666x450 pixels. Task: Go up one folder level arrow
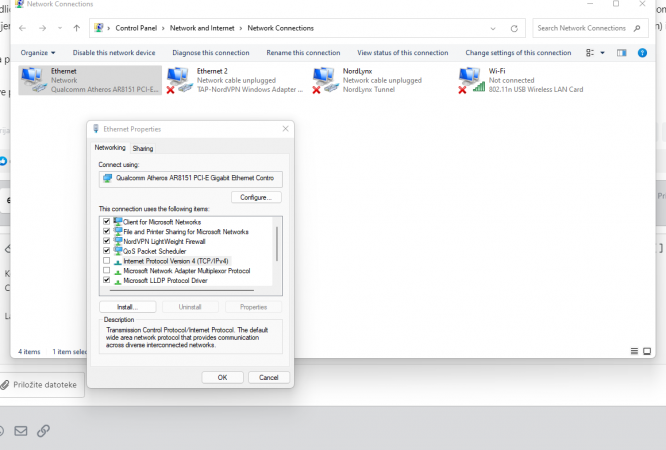pos(76,28)
